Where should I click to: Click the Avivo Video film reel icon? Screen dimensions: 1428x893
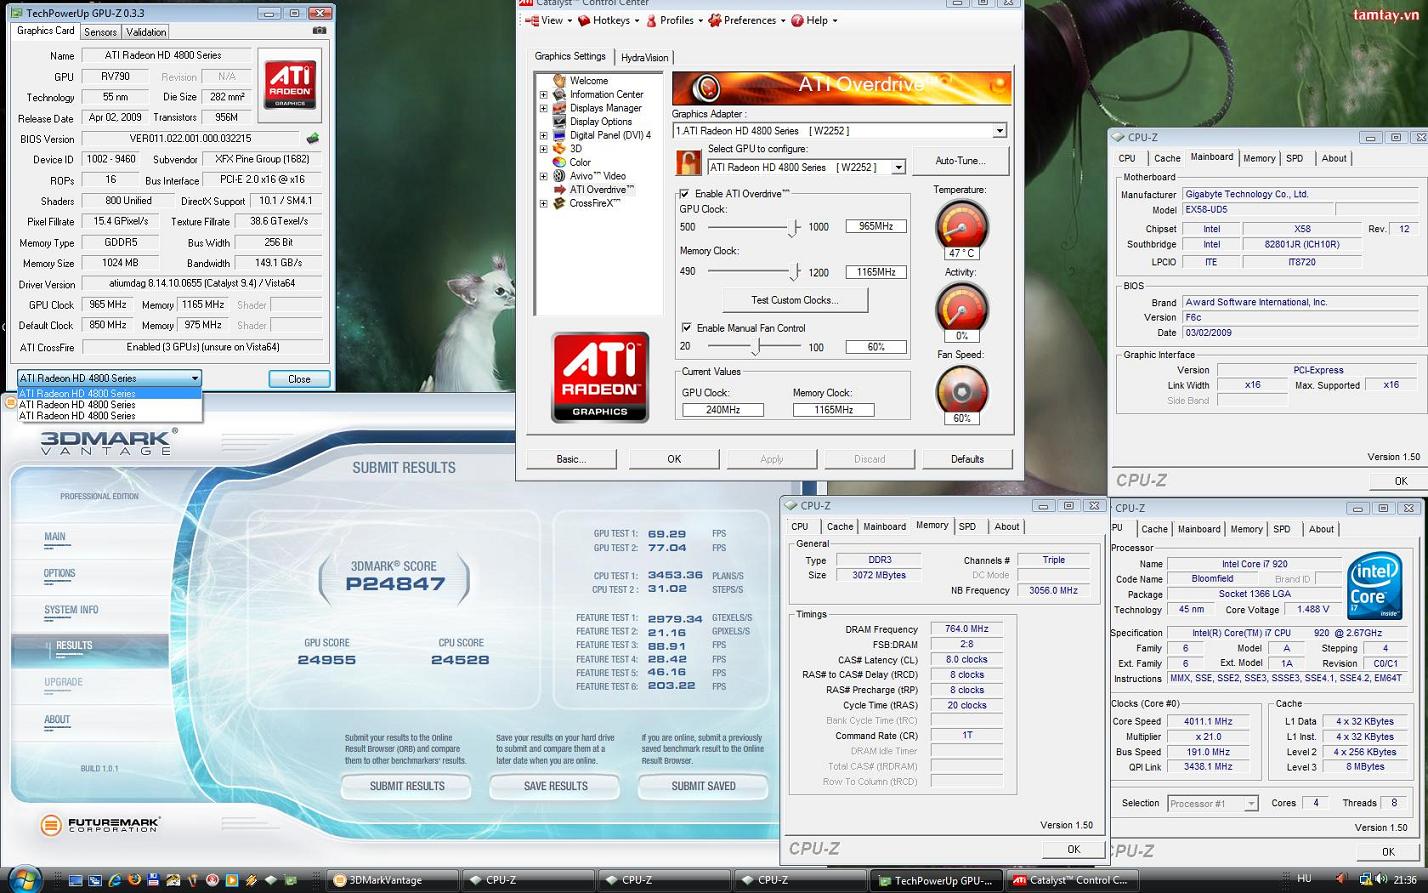pos(559,175)
